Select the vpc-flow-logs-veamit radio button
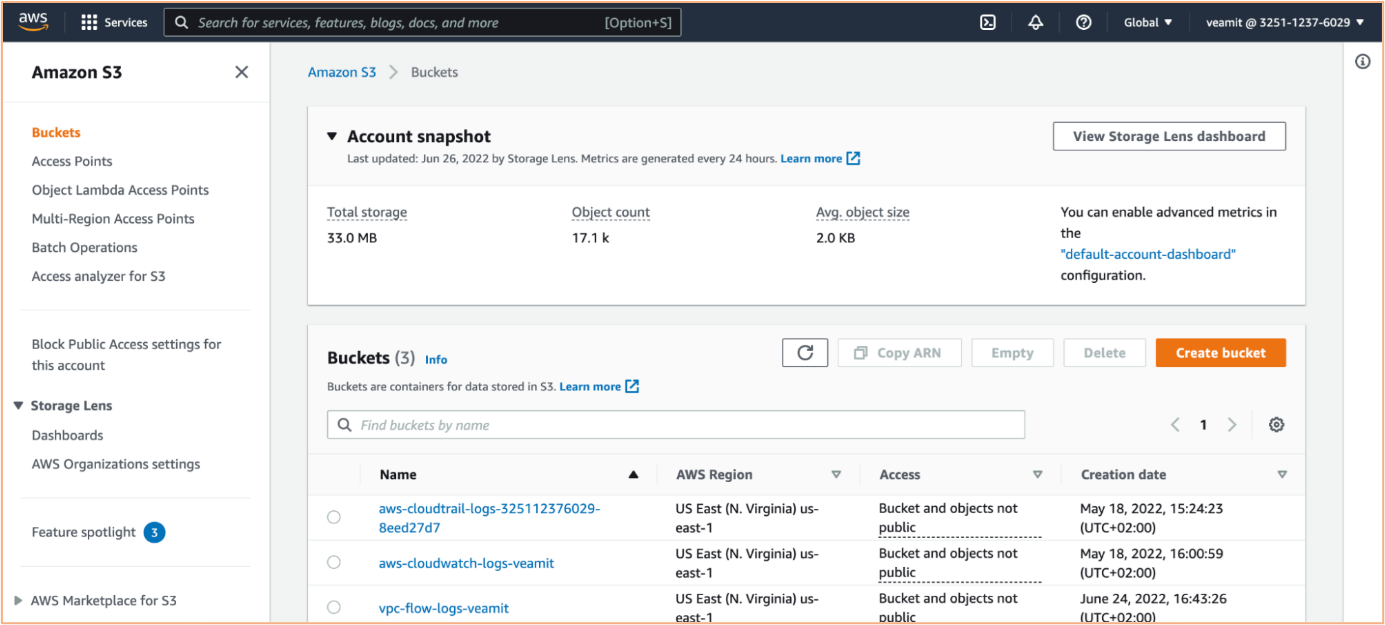Image resolution: width=1385 pixels, height=625 pixels. 334,607
